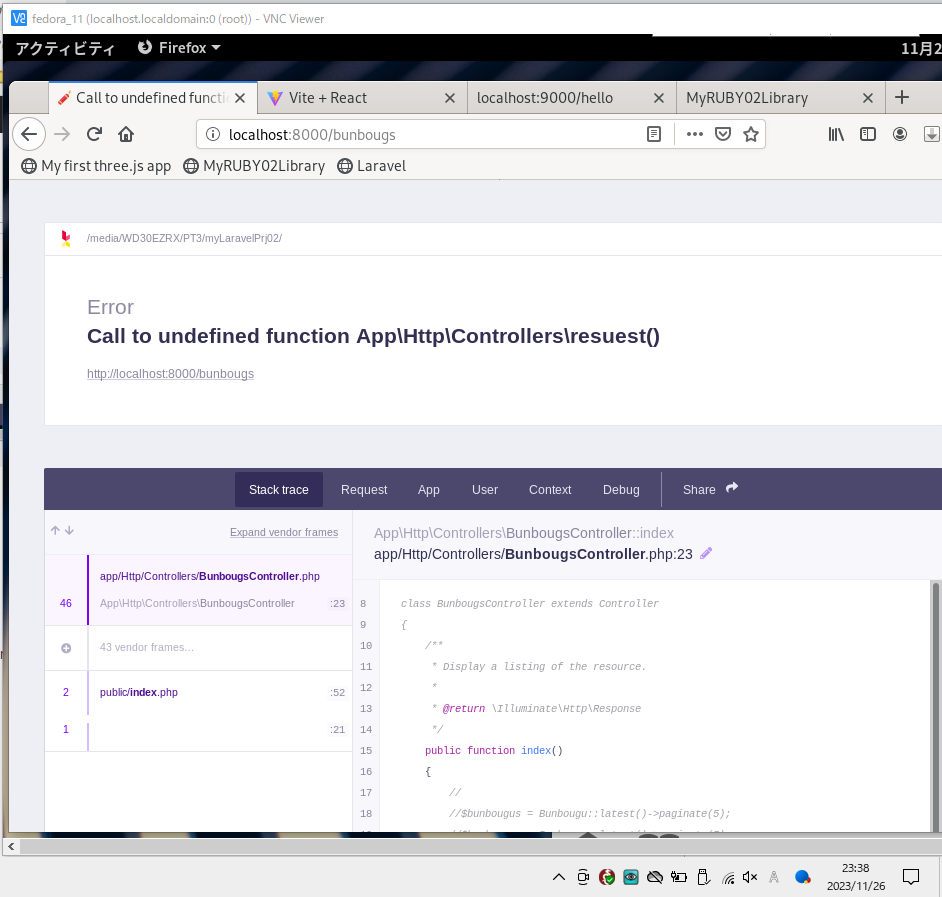Viewport: 942px width, 897px height.
Task: Open the Firefox home page
Action: 126,134
